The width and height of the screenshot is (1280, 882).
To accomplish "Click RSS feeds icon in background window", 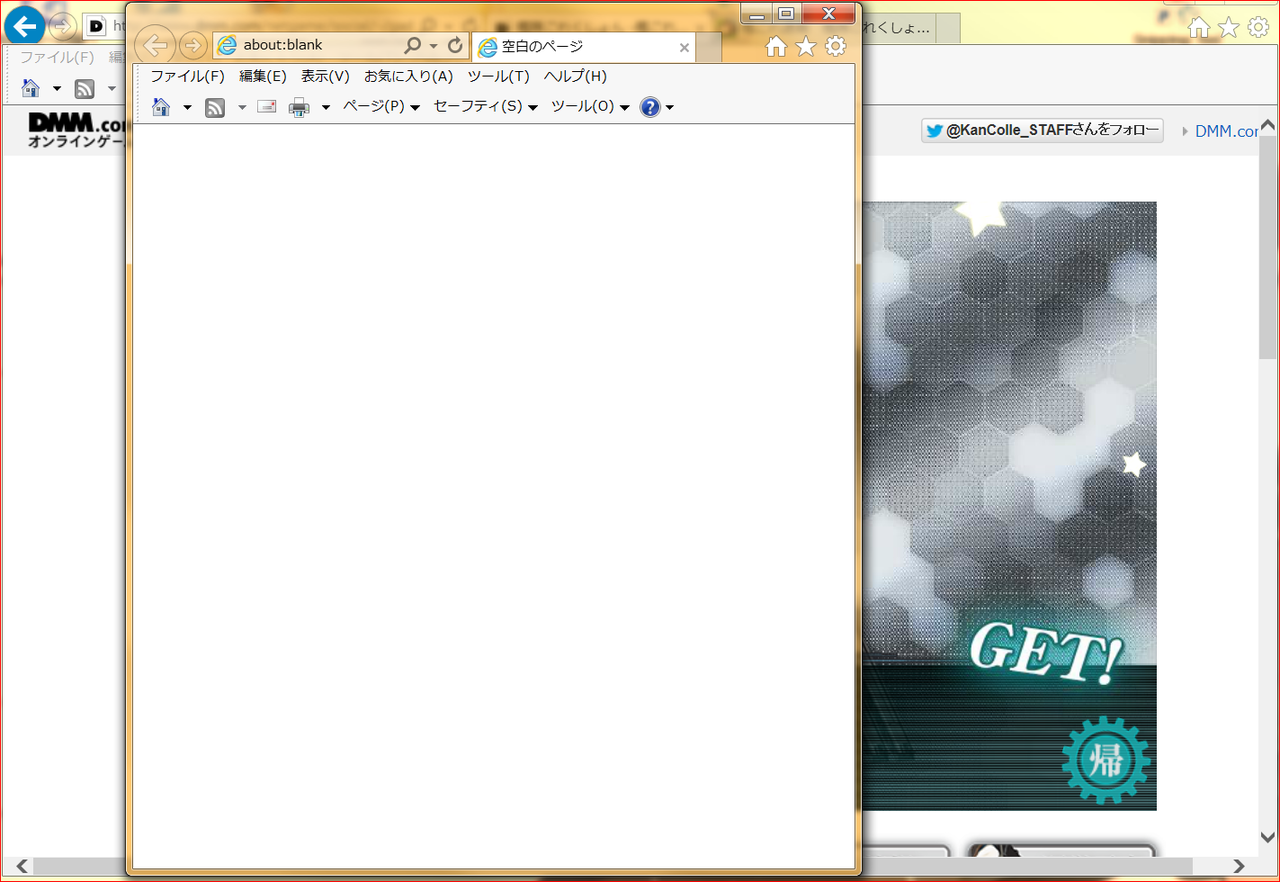I will click(x=85, y=89).
